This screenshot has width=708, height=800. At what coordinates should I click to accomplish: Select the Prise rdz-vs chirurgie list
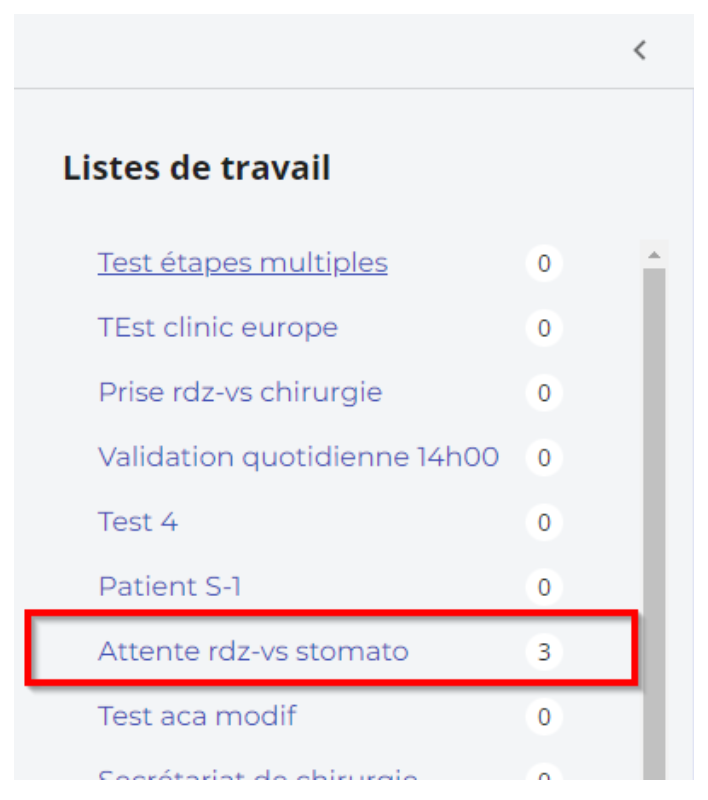[x=240, y=392]
